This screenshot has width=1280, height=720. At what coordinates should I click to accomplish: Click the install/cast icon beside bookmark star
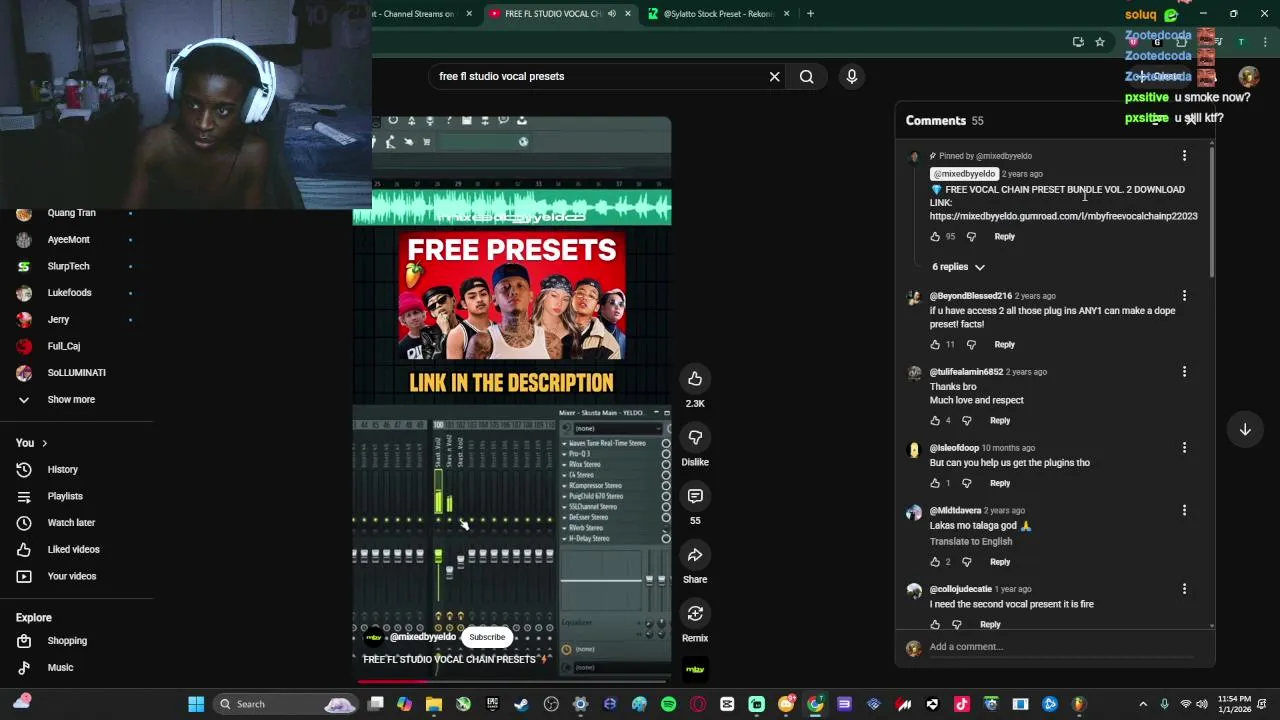(x=1078, y=42)
